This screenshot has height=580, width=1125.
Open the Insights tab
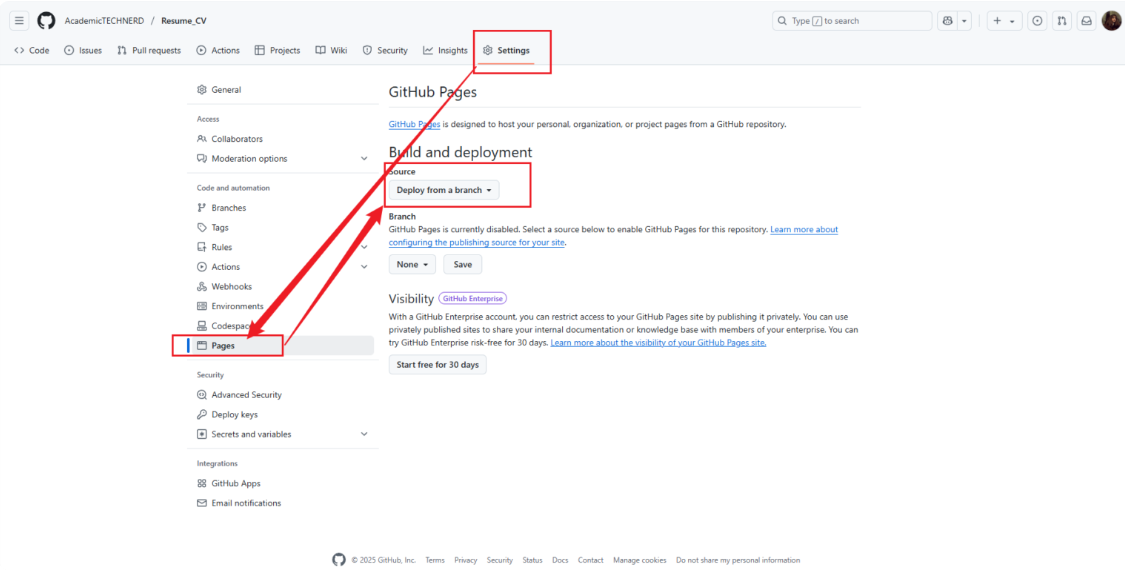click(x=446, y=50)
